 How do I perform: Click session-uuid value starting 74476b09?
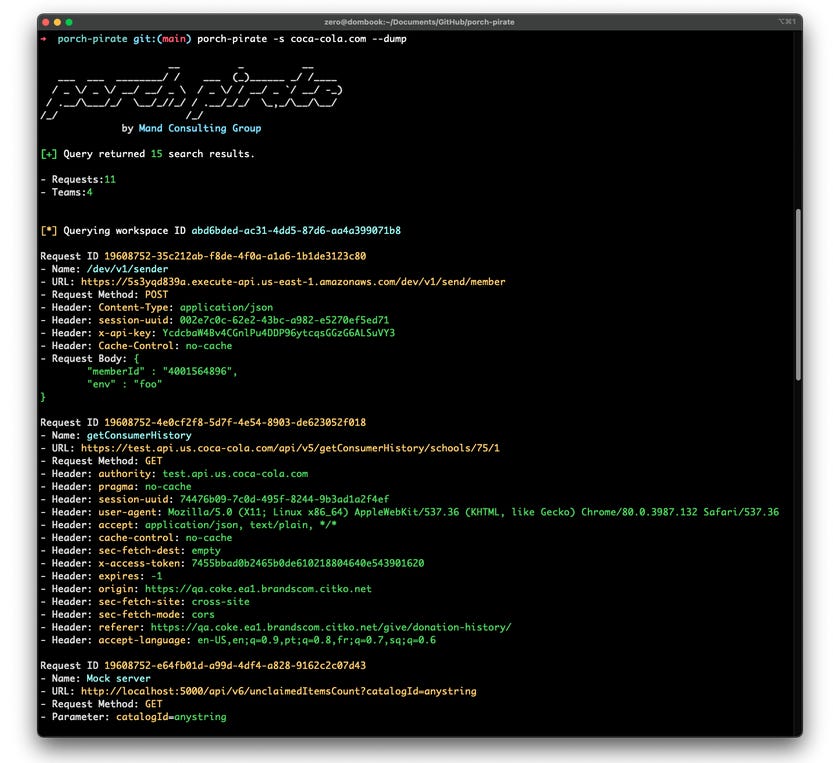point(284,499)
